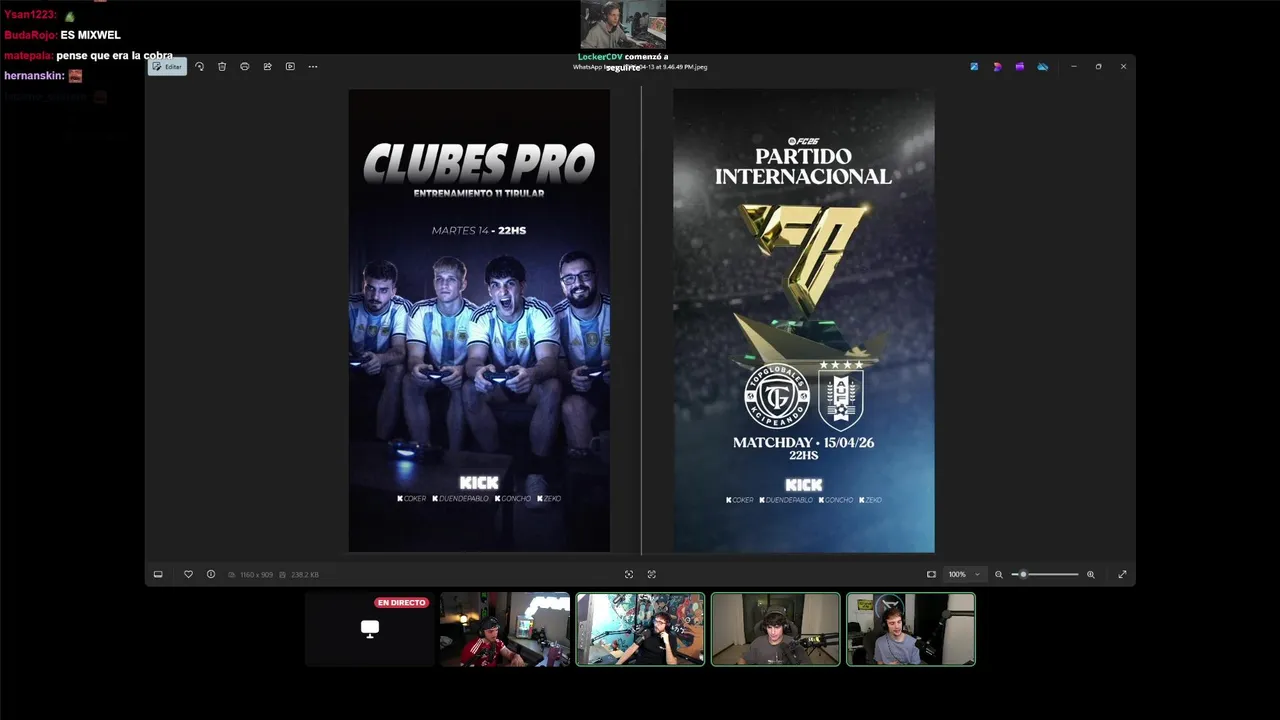Delete the image with the trash icon

[x=222, y=67]
